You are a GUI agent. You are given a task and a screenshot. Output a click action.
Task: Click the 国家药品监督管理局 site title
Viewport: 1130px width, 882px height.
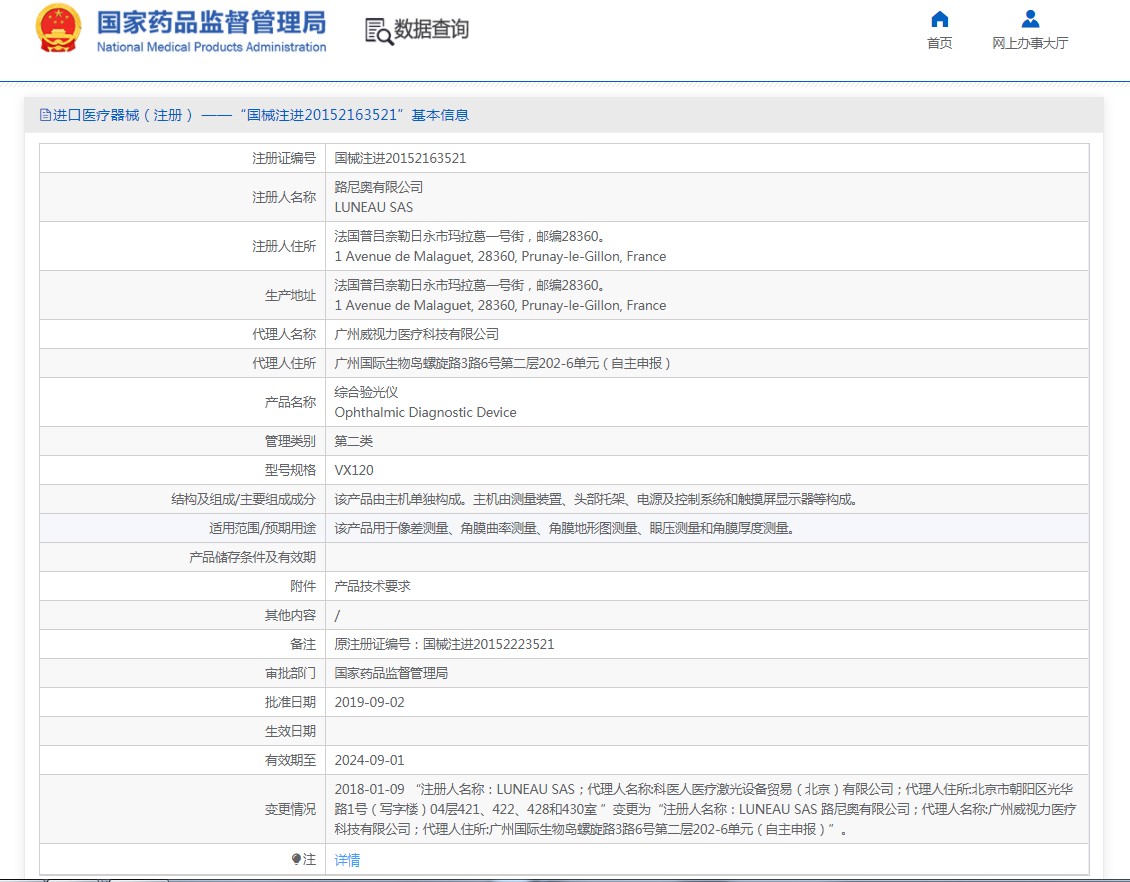(211, 22)
